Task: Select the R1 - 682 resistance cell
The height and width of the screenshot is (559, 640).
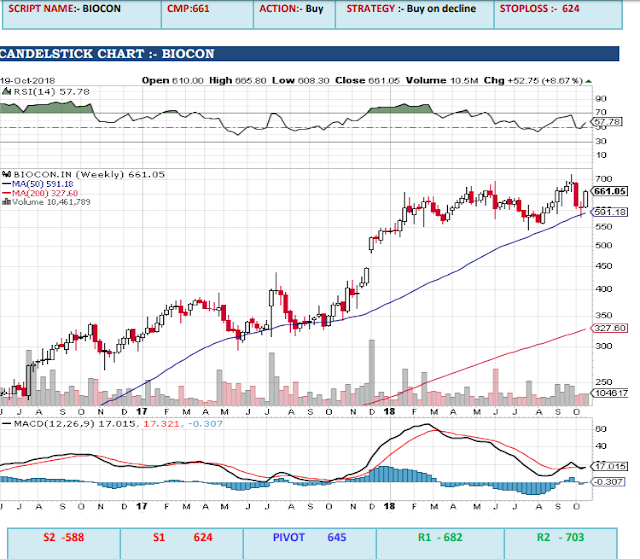Action: coord(440,543)
